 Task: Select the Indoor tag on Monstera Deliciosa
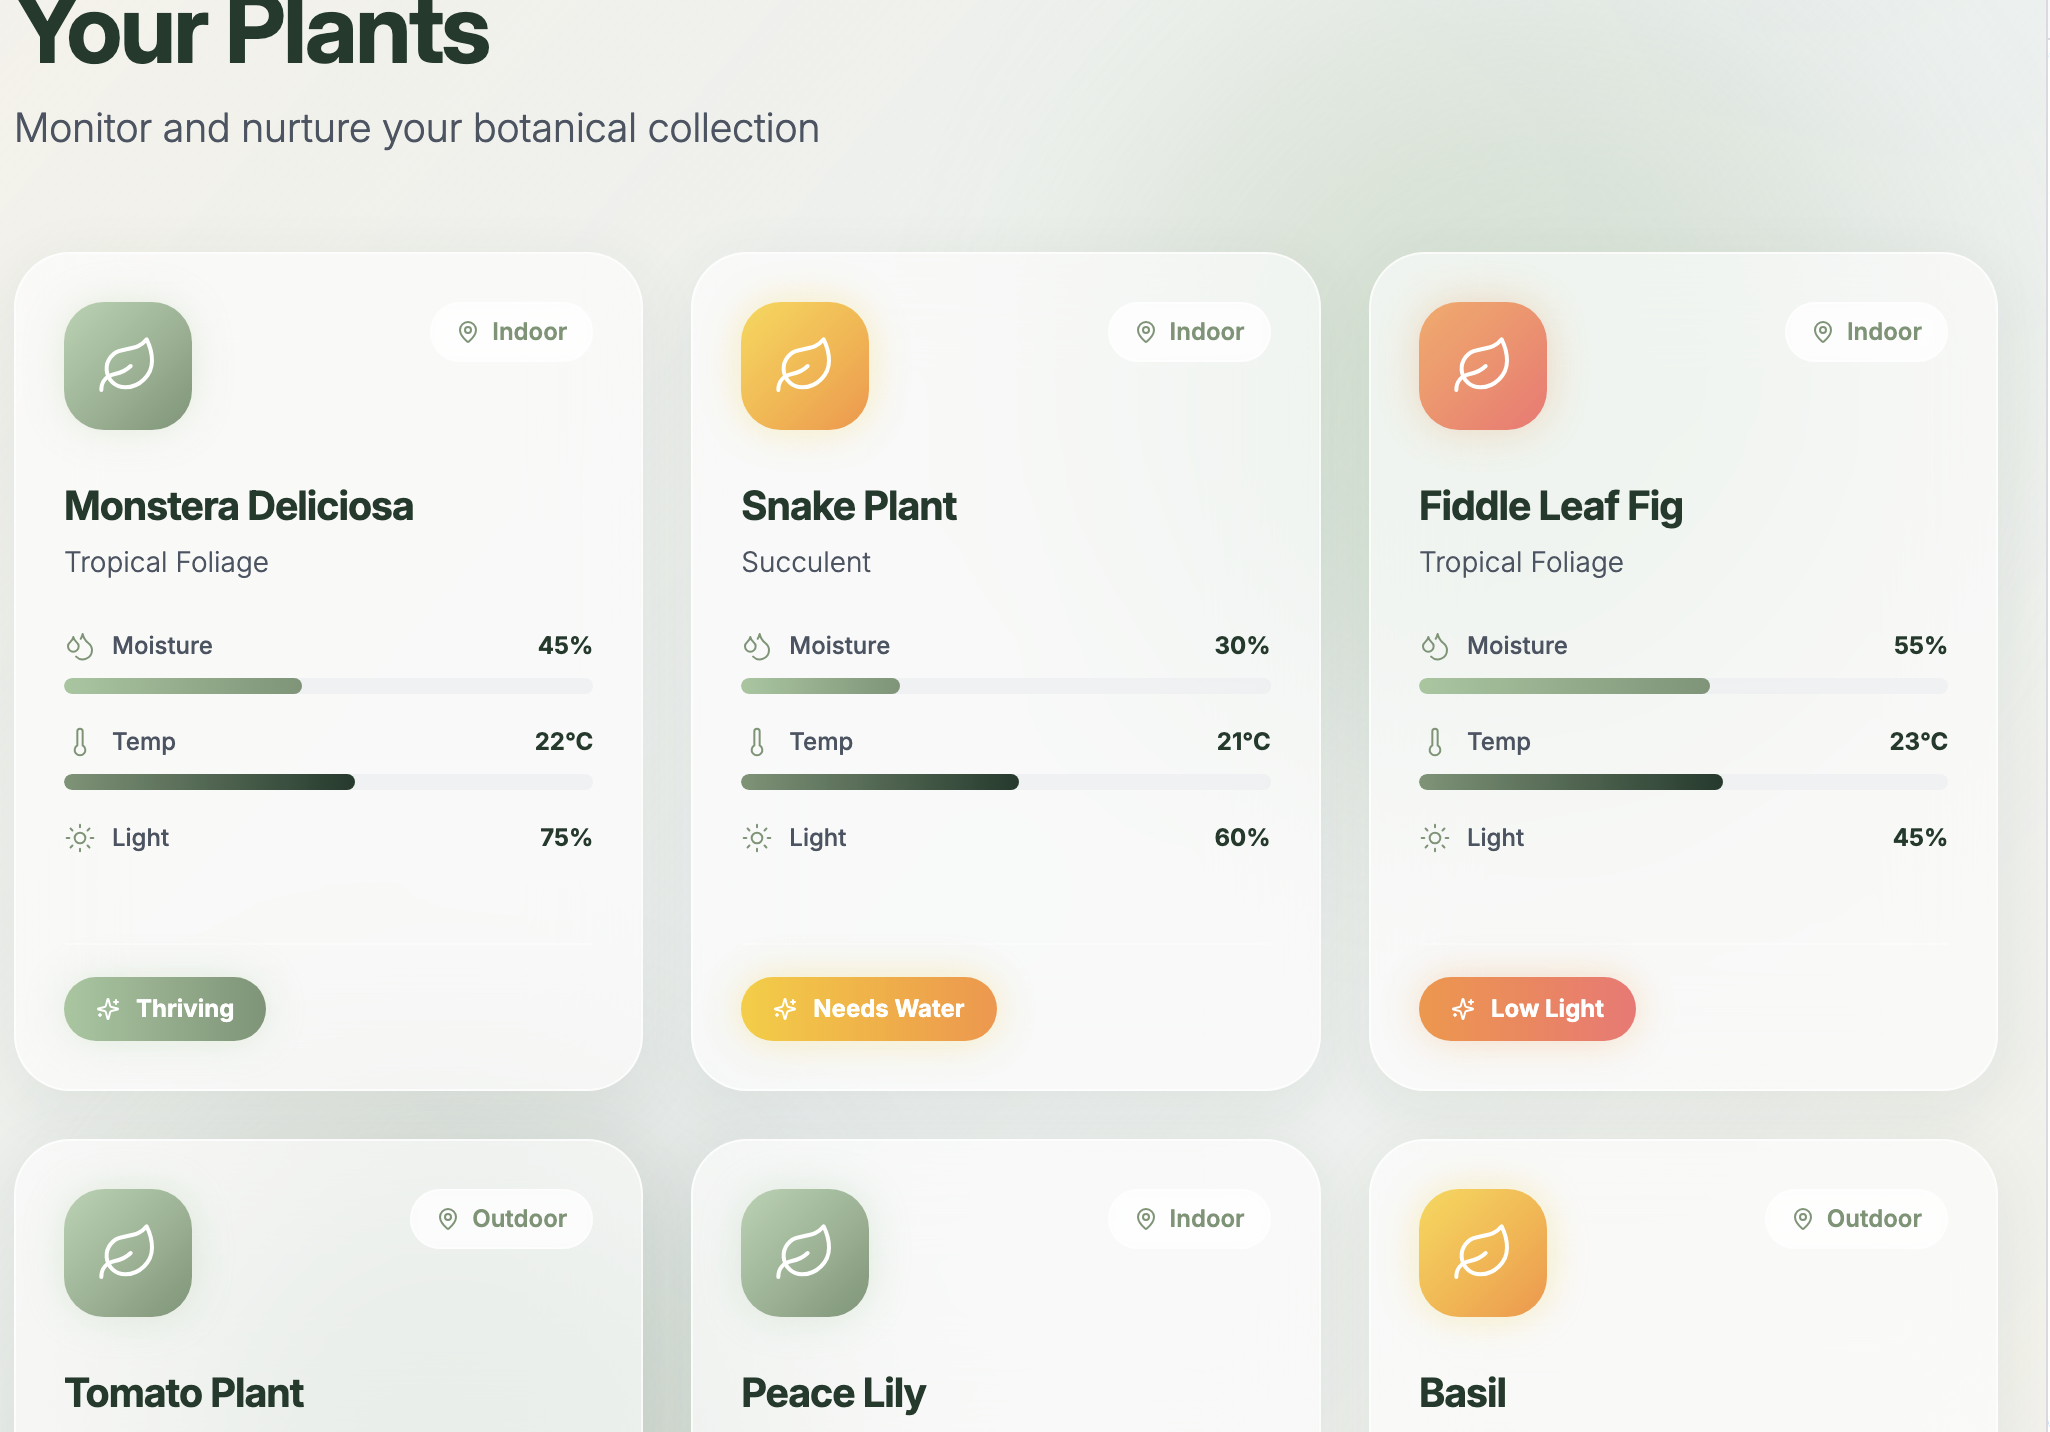click(511, 332)
